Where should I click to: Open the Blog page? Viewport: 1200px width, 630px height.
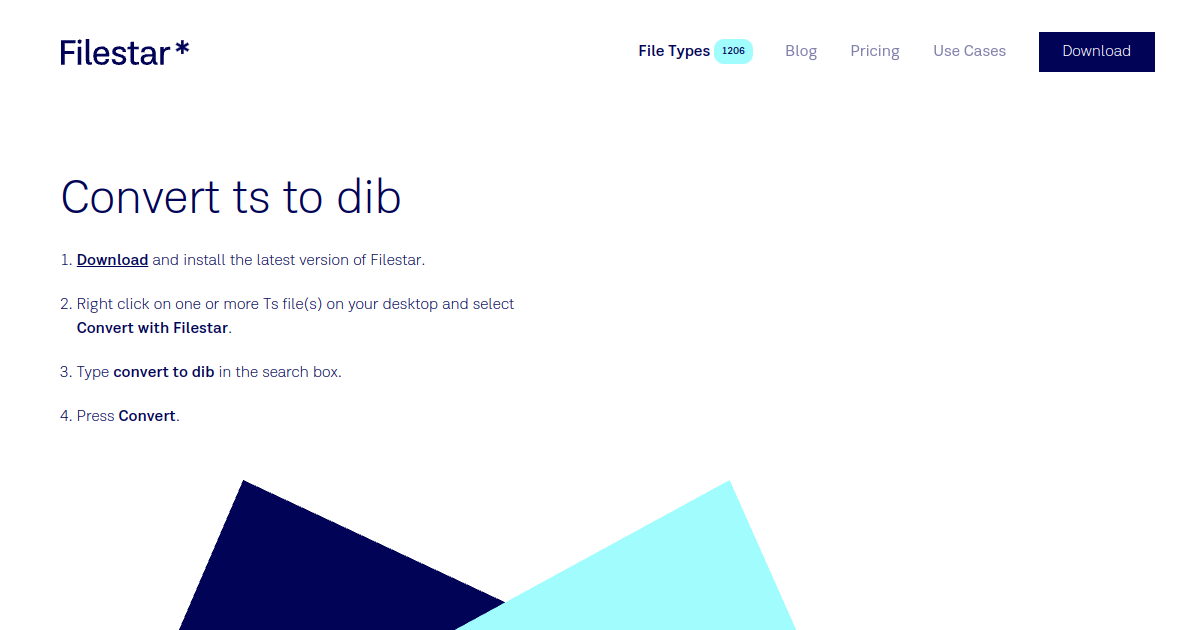tap(801, 50)
